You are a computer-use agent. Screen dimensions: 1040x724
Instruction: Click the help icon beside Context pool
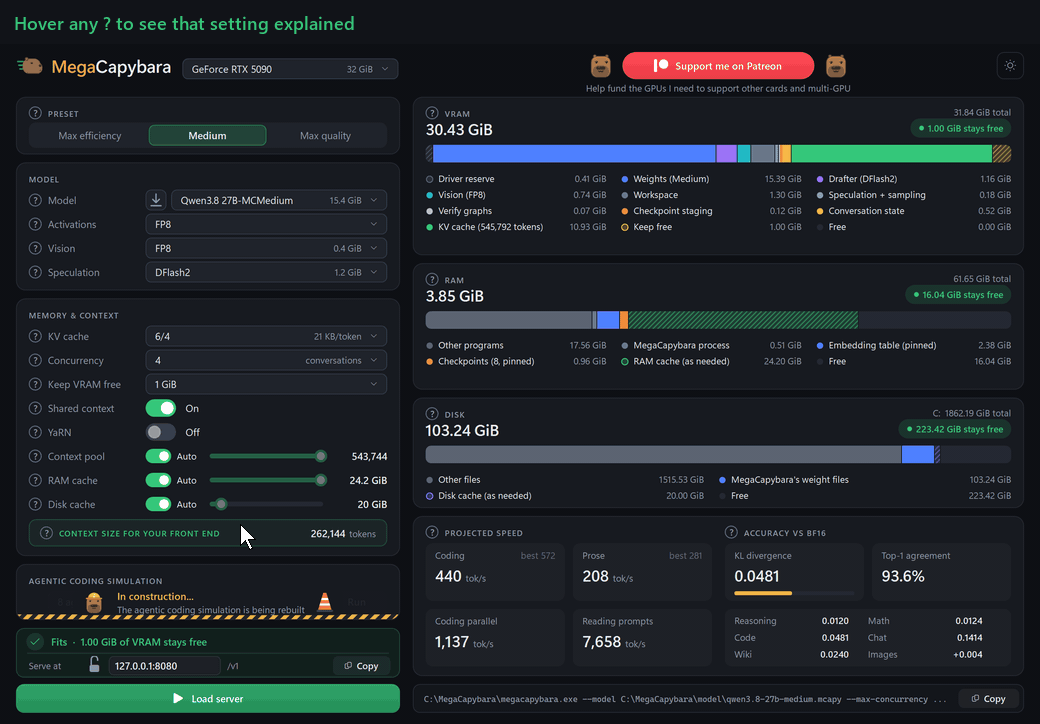point(35,456)
